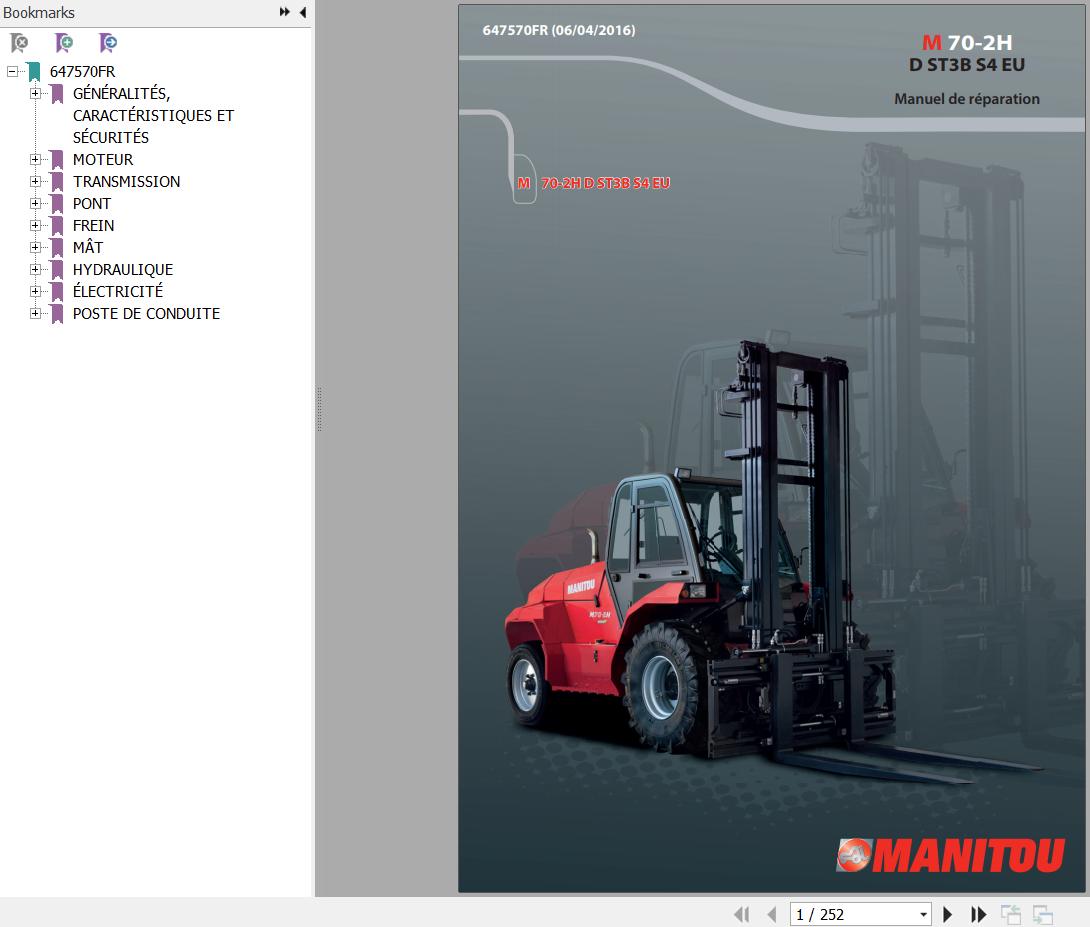Expand the GÉNÉRALITÉS, CARACTÉRISTIQUES ET SÉCURITÉS bookmark

point(35,93)
